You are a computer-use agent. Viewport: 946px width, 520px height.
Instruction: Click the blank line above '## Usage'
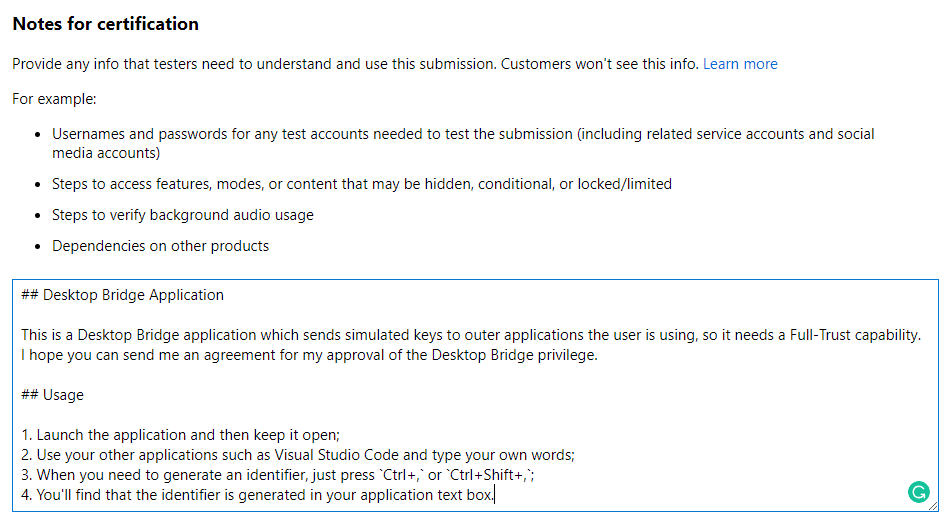point(474,375)
